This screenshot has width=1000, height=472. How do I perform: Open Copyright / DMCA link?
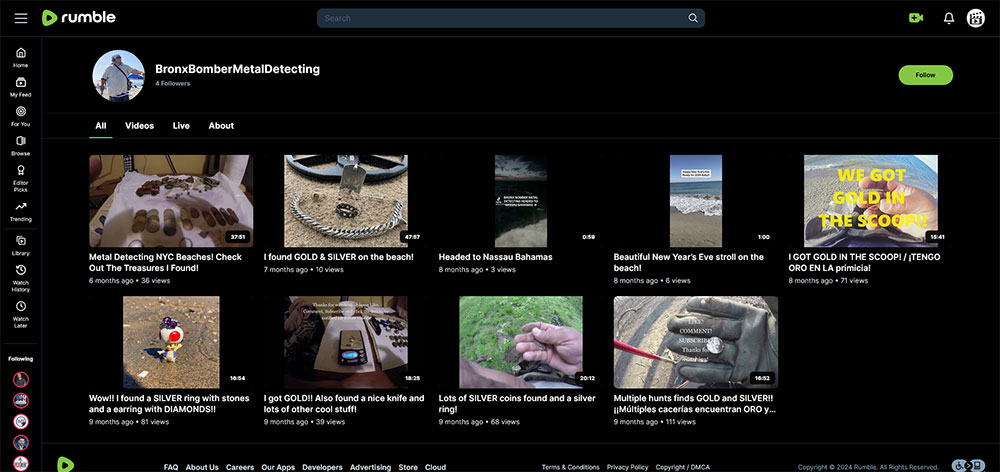point(682,468)
